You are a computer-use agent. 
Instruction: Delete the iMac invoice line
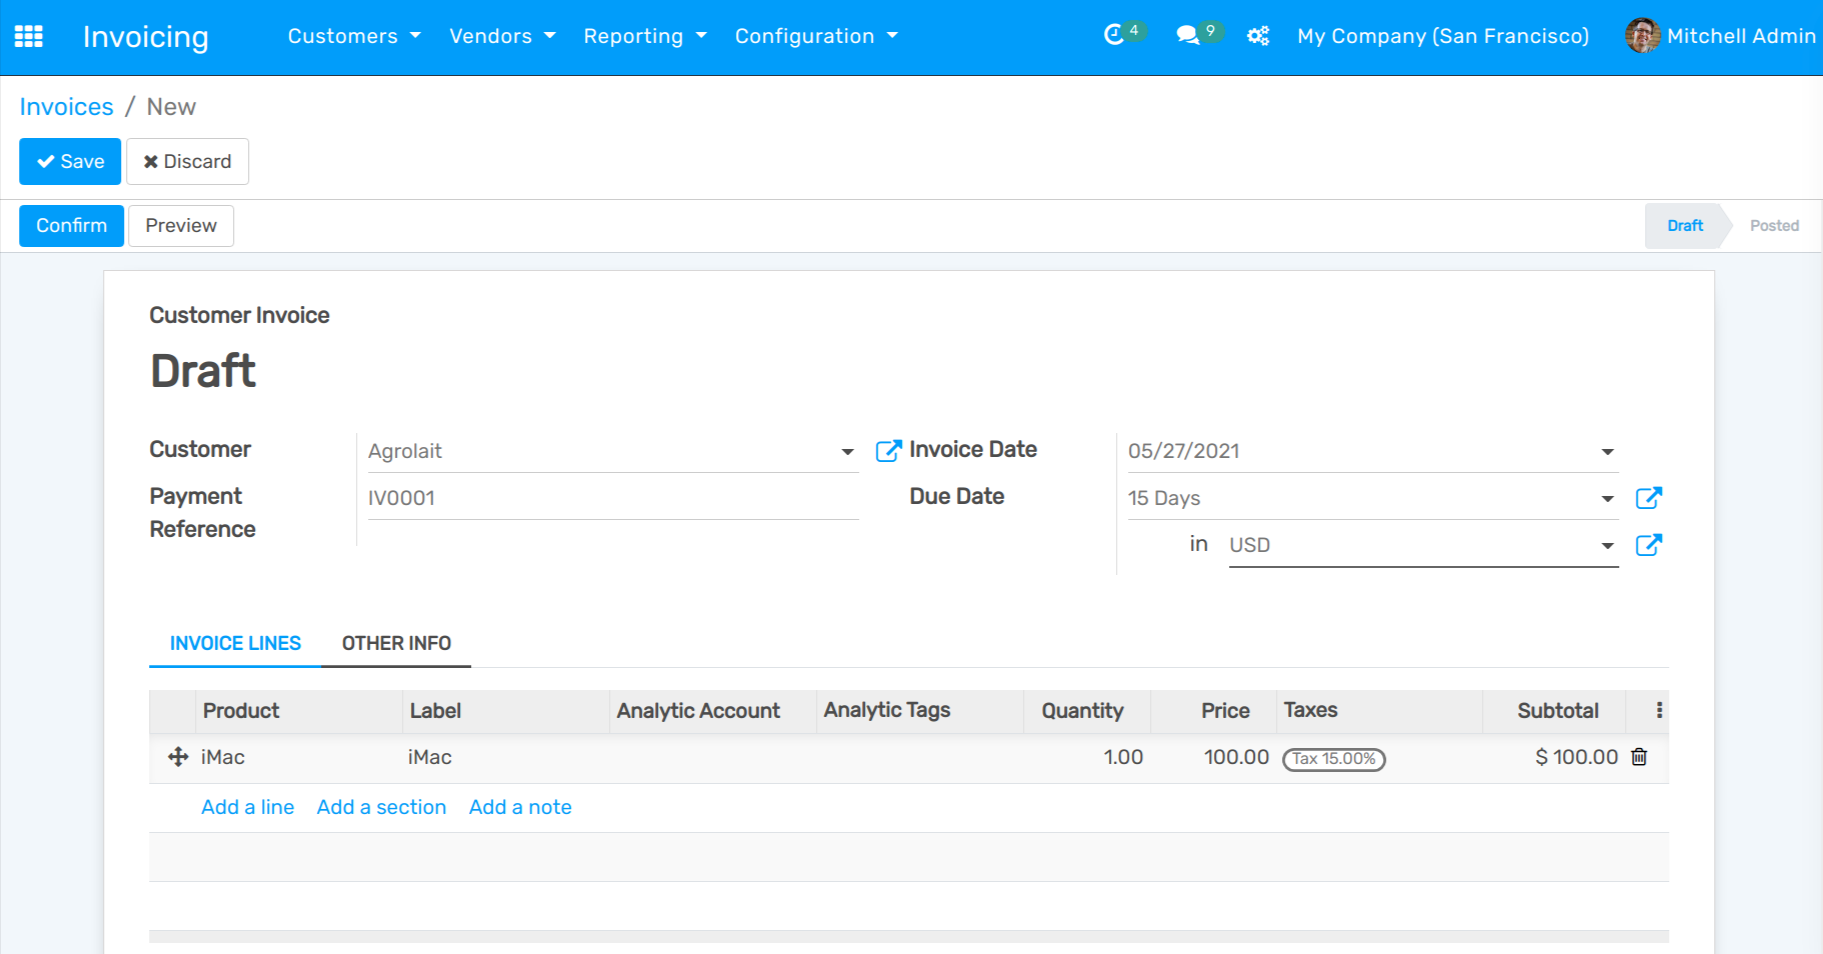pyautogui.click(x=1639, y=757)
